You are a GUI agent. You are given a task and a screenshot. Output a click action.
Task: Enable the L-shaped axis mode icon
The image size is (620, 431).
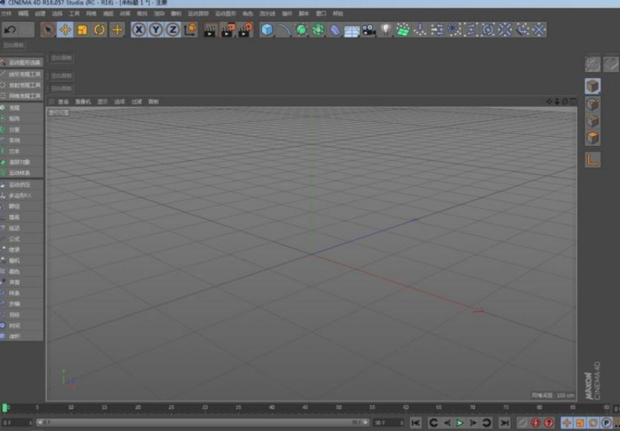(592, 160)
